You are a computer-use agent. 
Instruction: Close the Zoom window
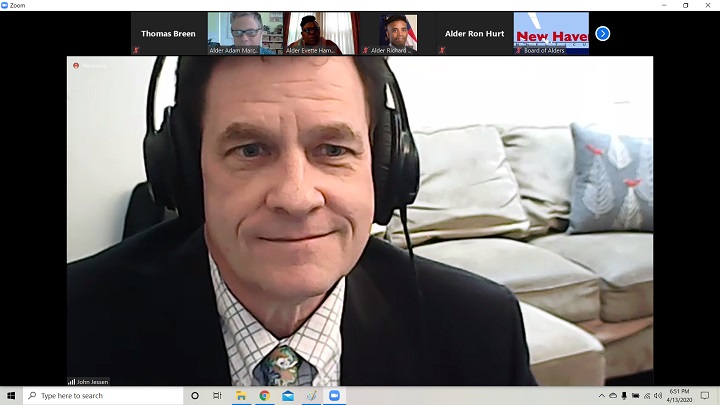[x=708, y=5]
